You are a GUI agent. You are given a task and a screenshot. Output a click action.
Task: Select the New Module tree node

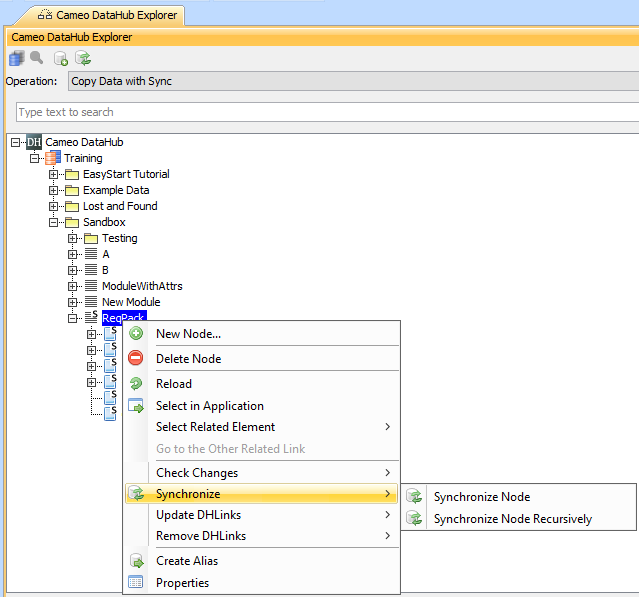(x=130, y=302)
